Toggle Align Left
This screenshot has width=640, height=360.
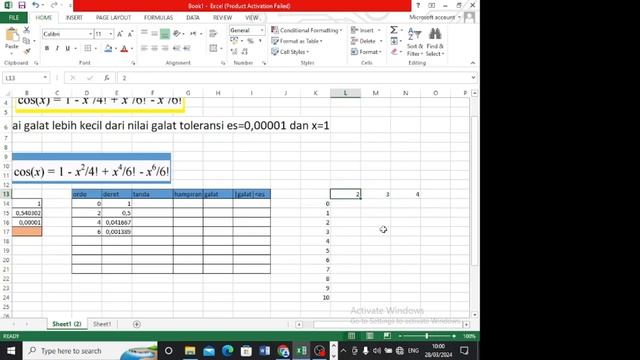point(144,49)
